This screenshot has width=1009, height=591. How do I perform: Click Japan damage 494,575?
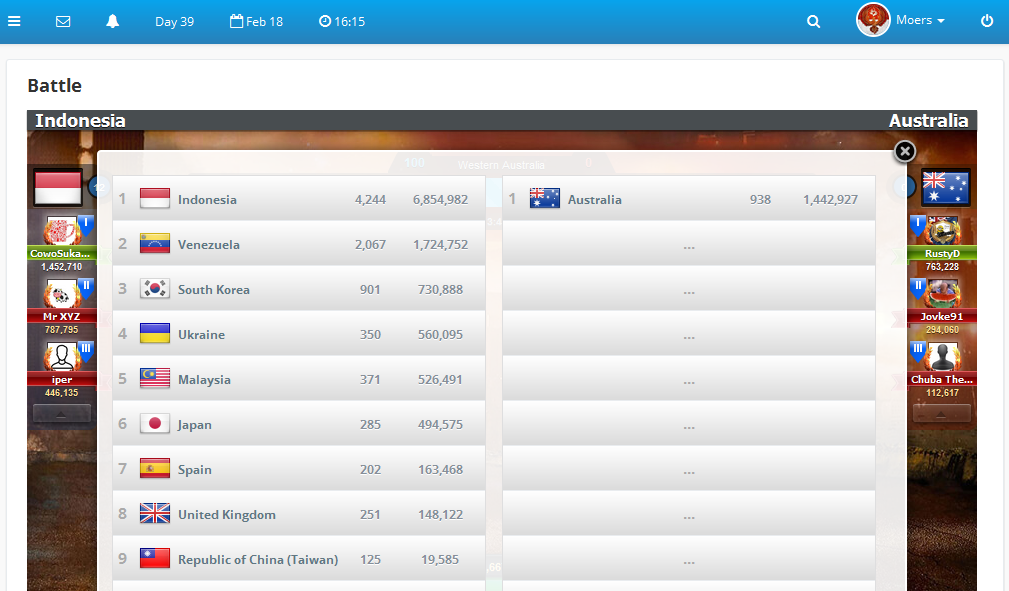pos(440,425)
